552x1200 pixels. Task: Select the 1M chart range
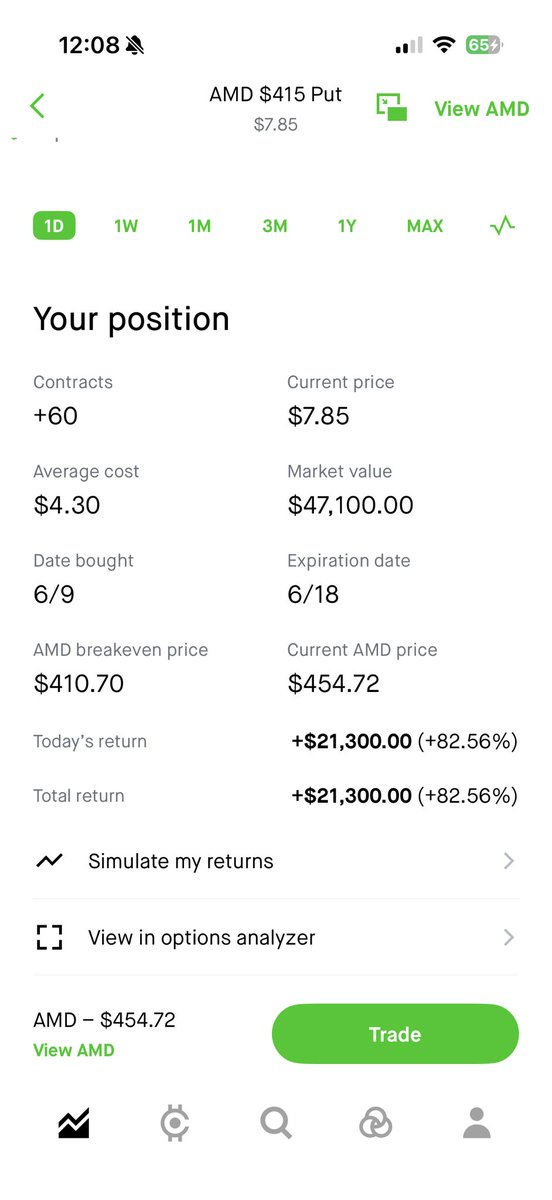tap(200, 226)
